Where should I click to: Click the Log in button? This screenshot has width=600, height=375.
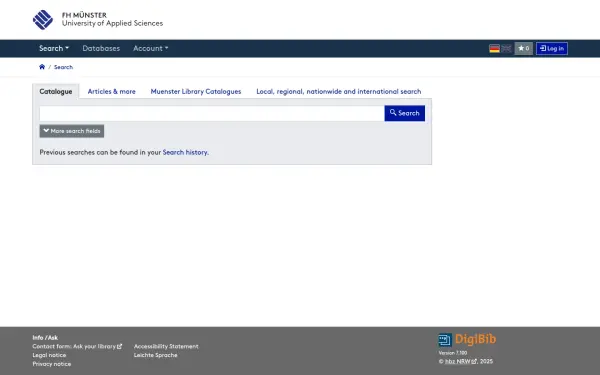click(552, 49)
